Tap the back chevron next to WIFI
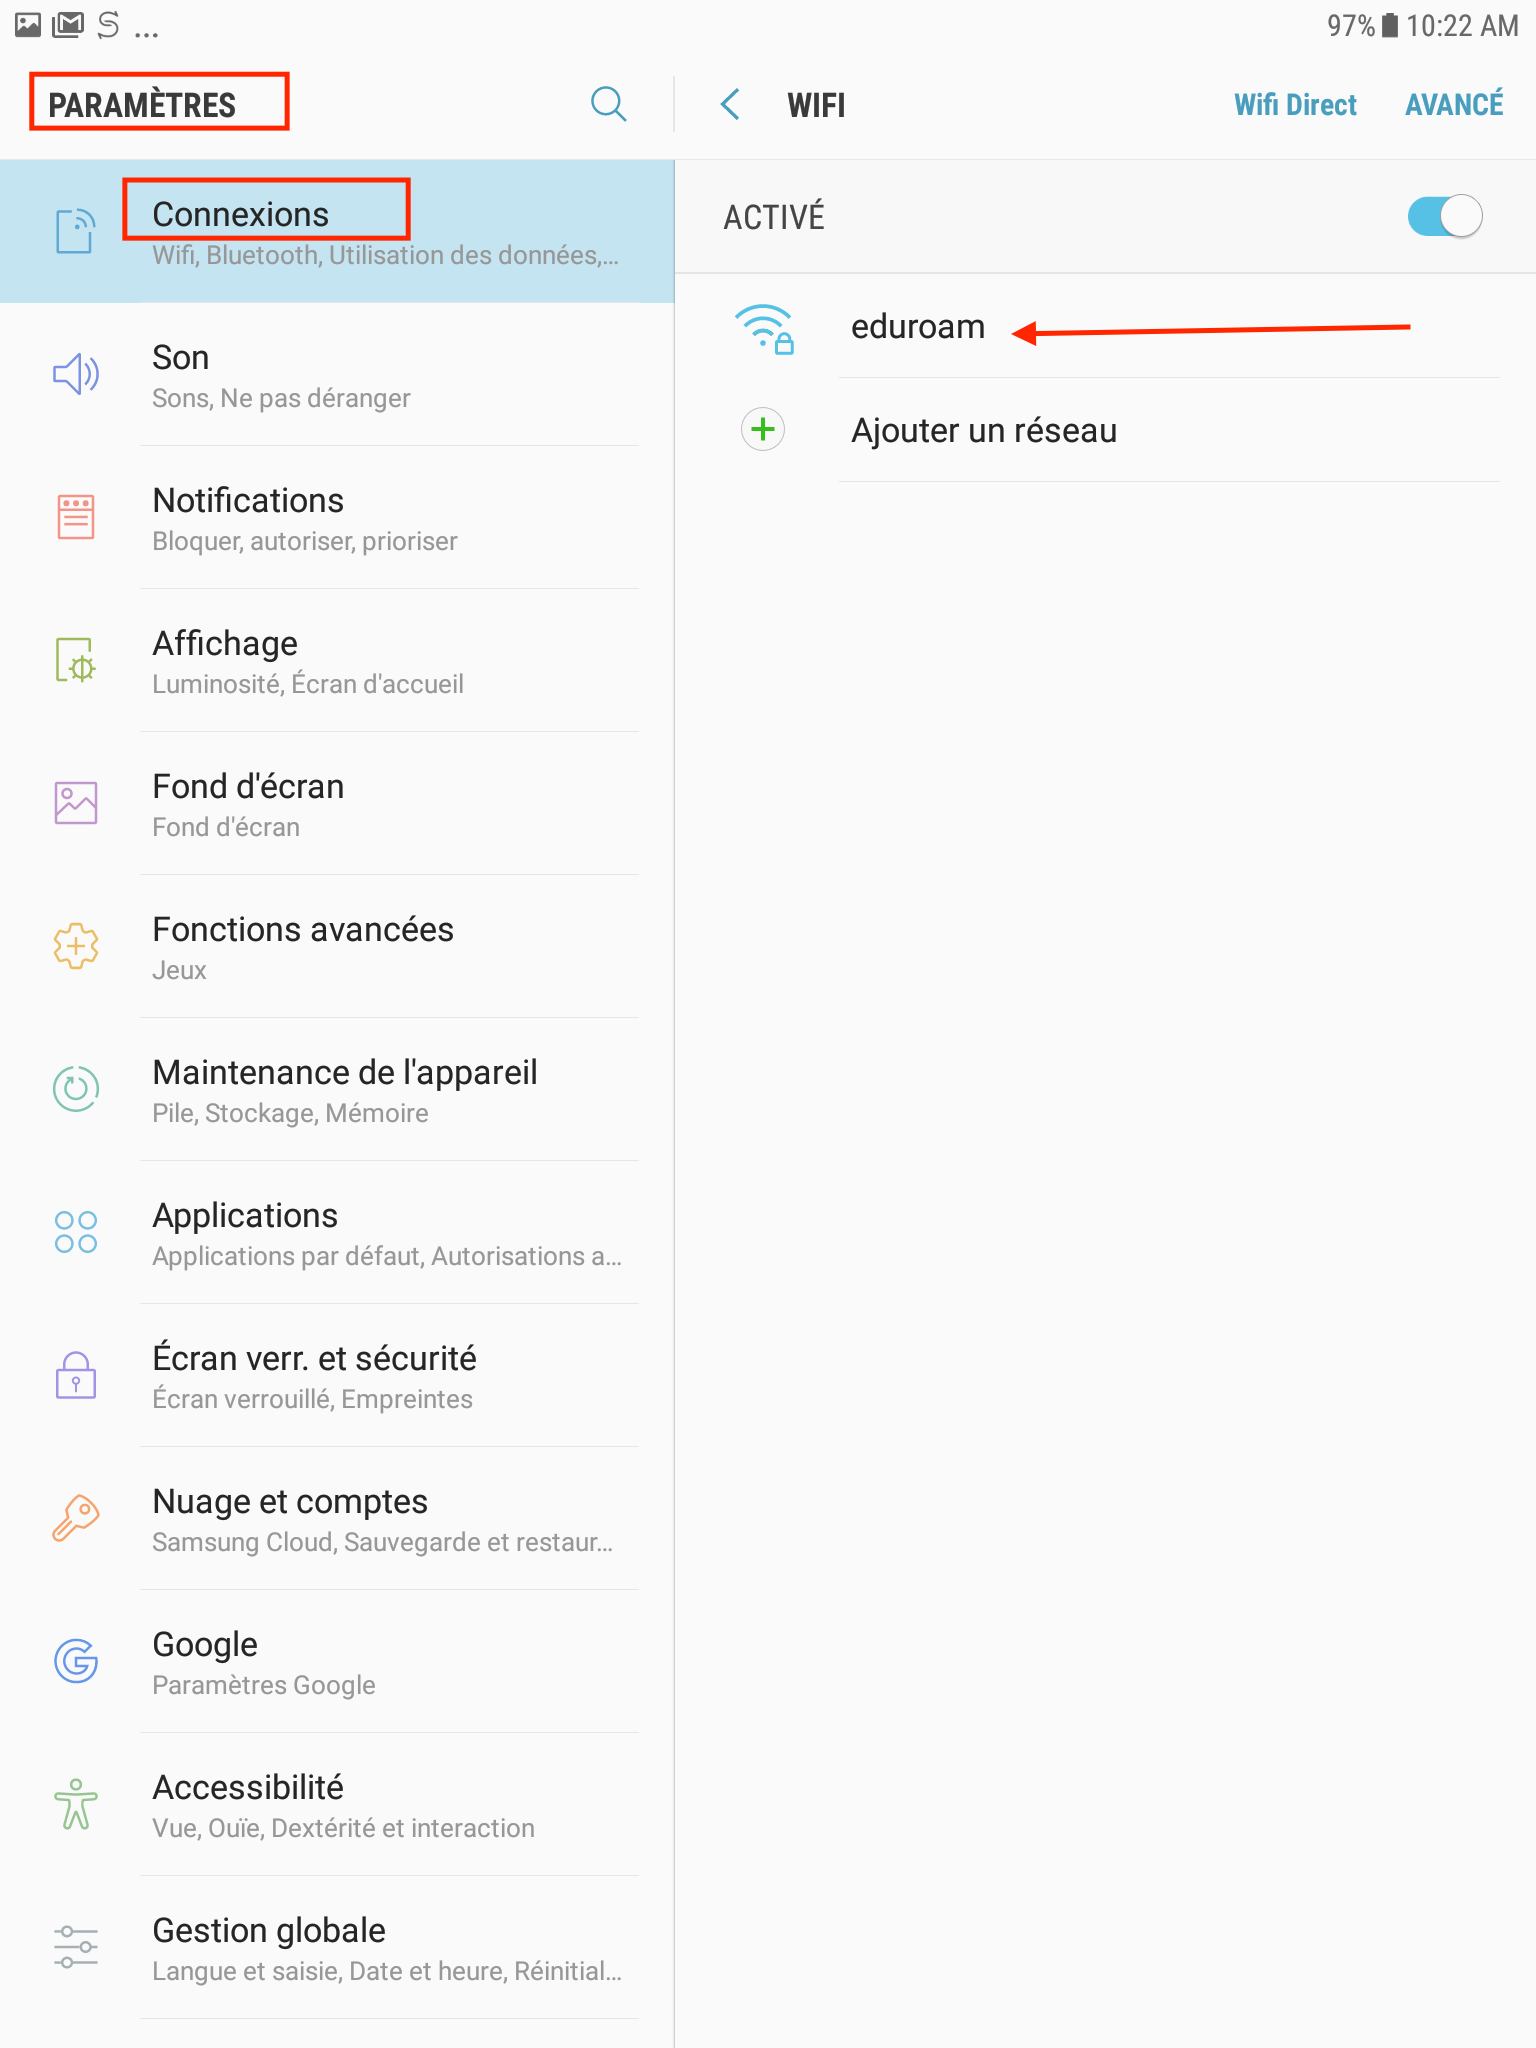Viewport: 1536px width, 2048px height. point(731,104)
